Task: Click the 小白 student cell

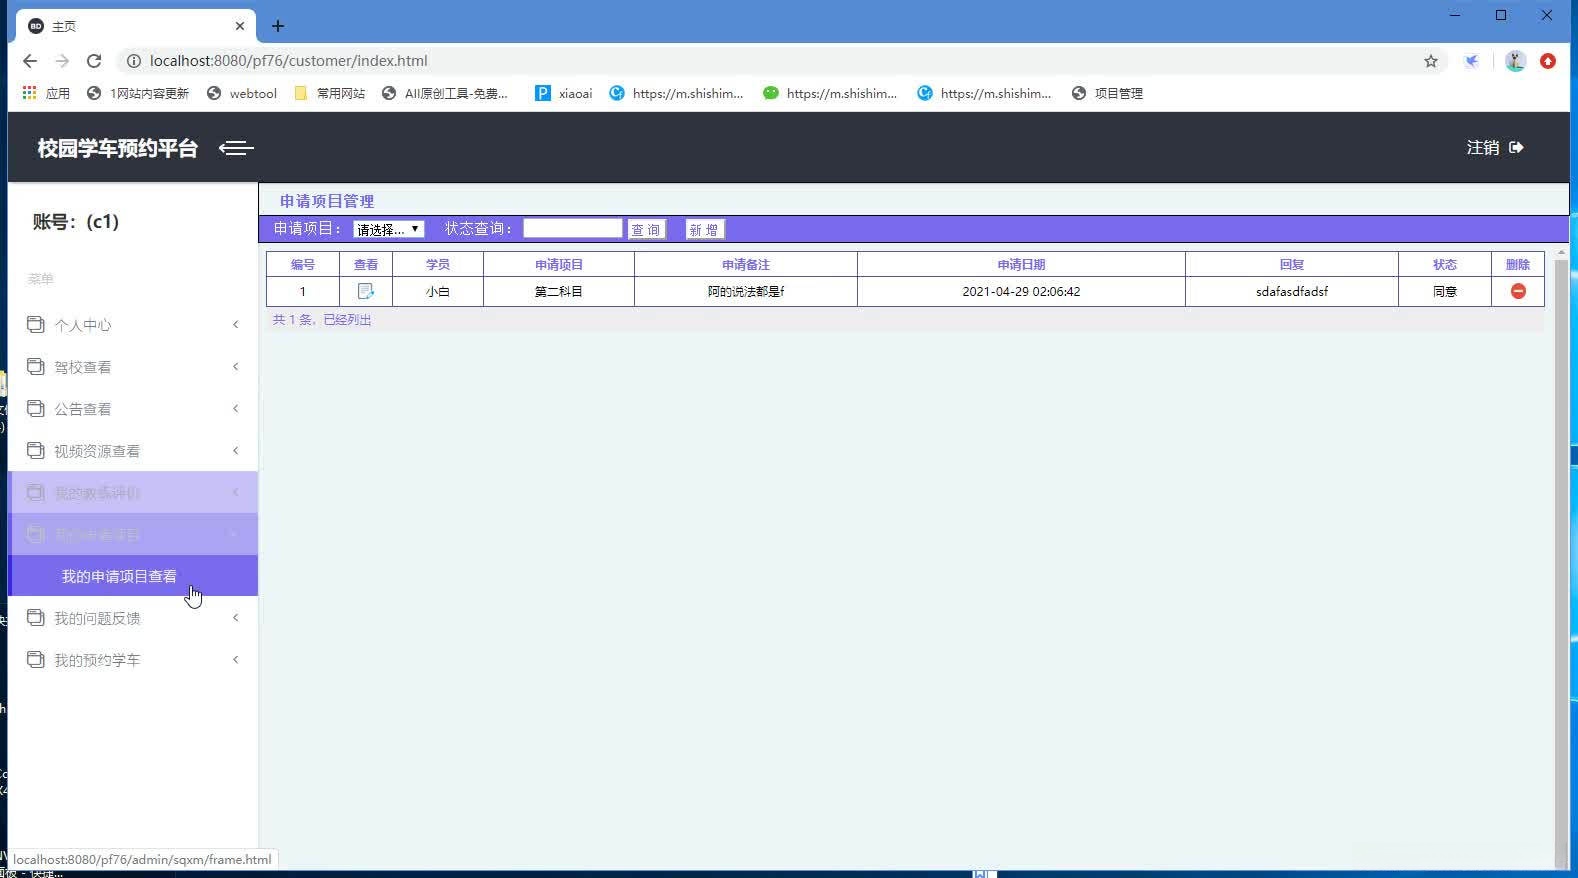Action: click(x=437, y=291)
